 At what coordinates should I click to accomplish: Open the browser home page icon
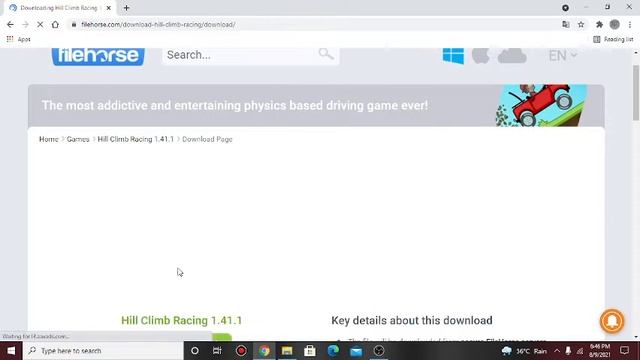click(55, 24)
